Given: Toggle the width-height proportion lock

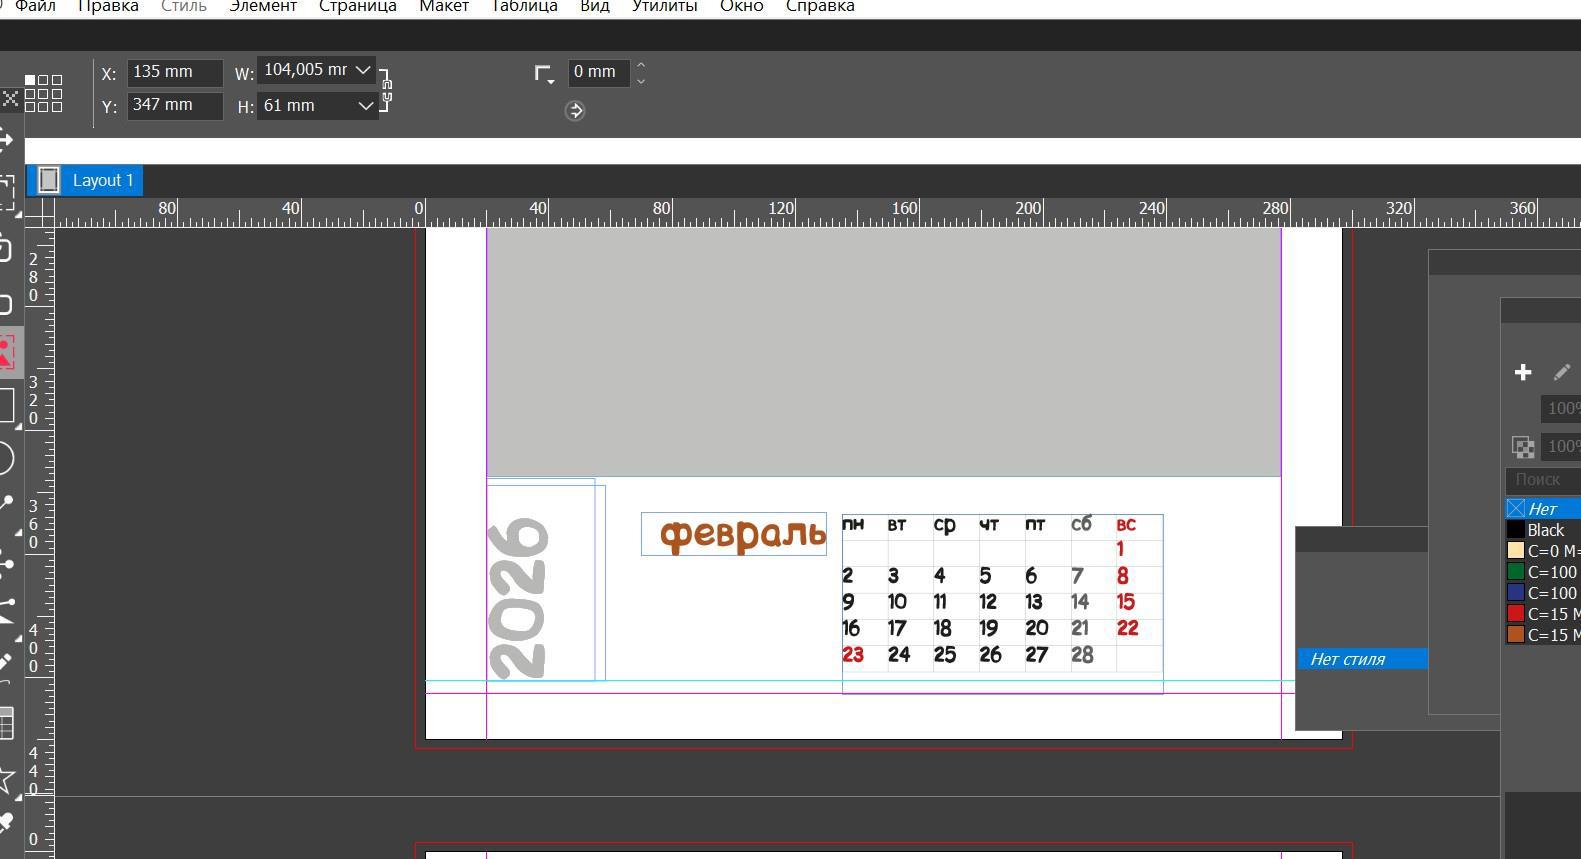Looking at the screenshot, I should tap(387, 90).
